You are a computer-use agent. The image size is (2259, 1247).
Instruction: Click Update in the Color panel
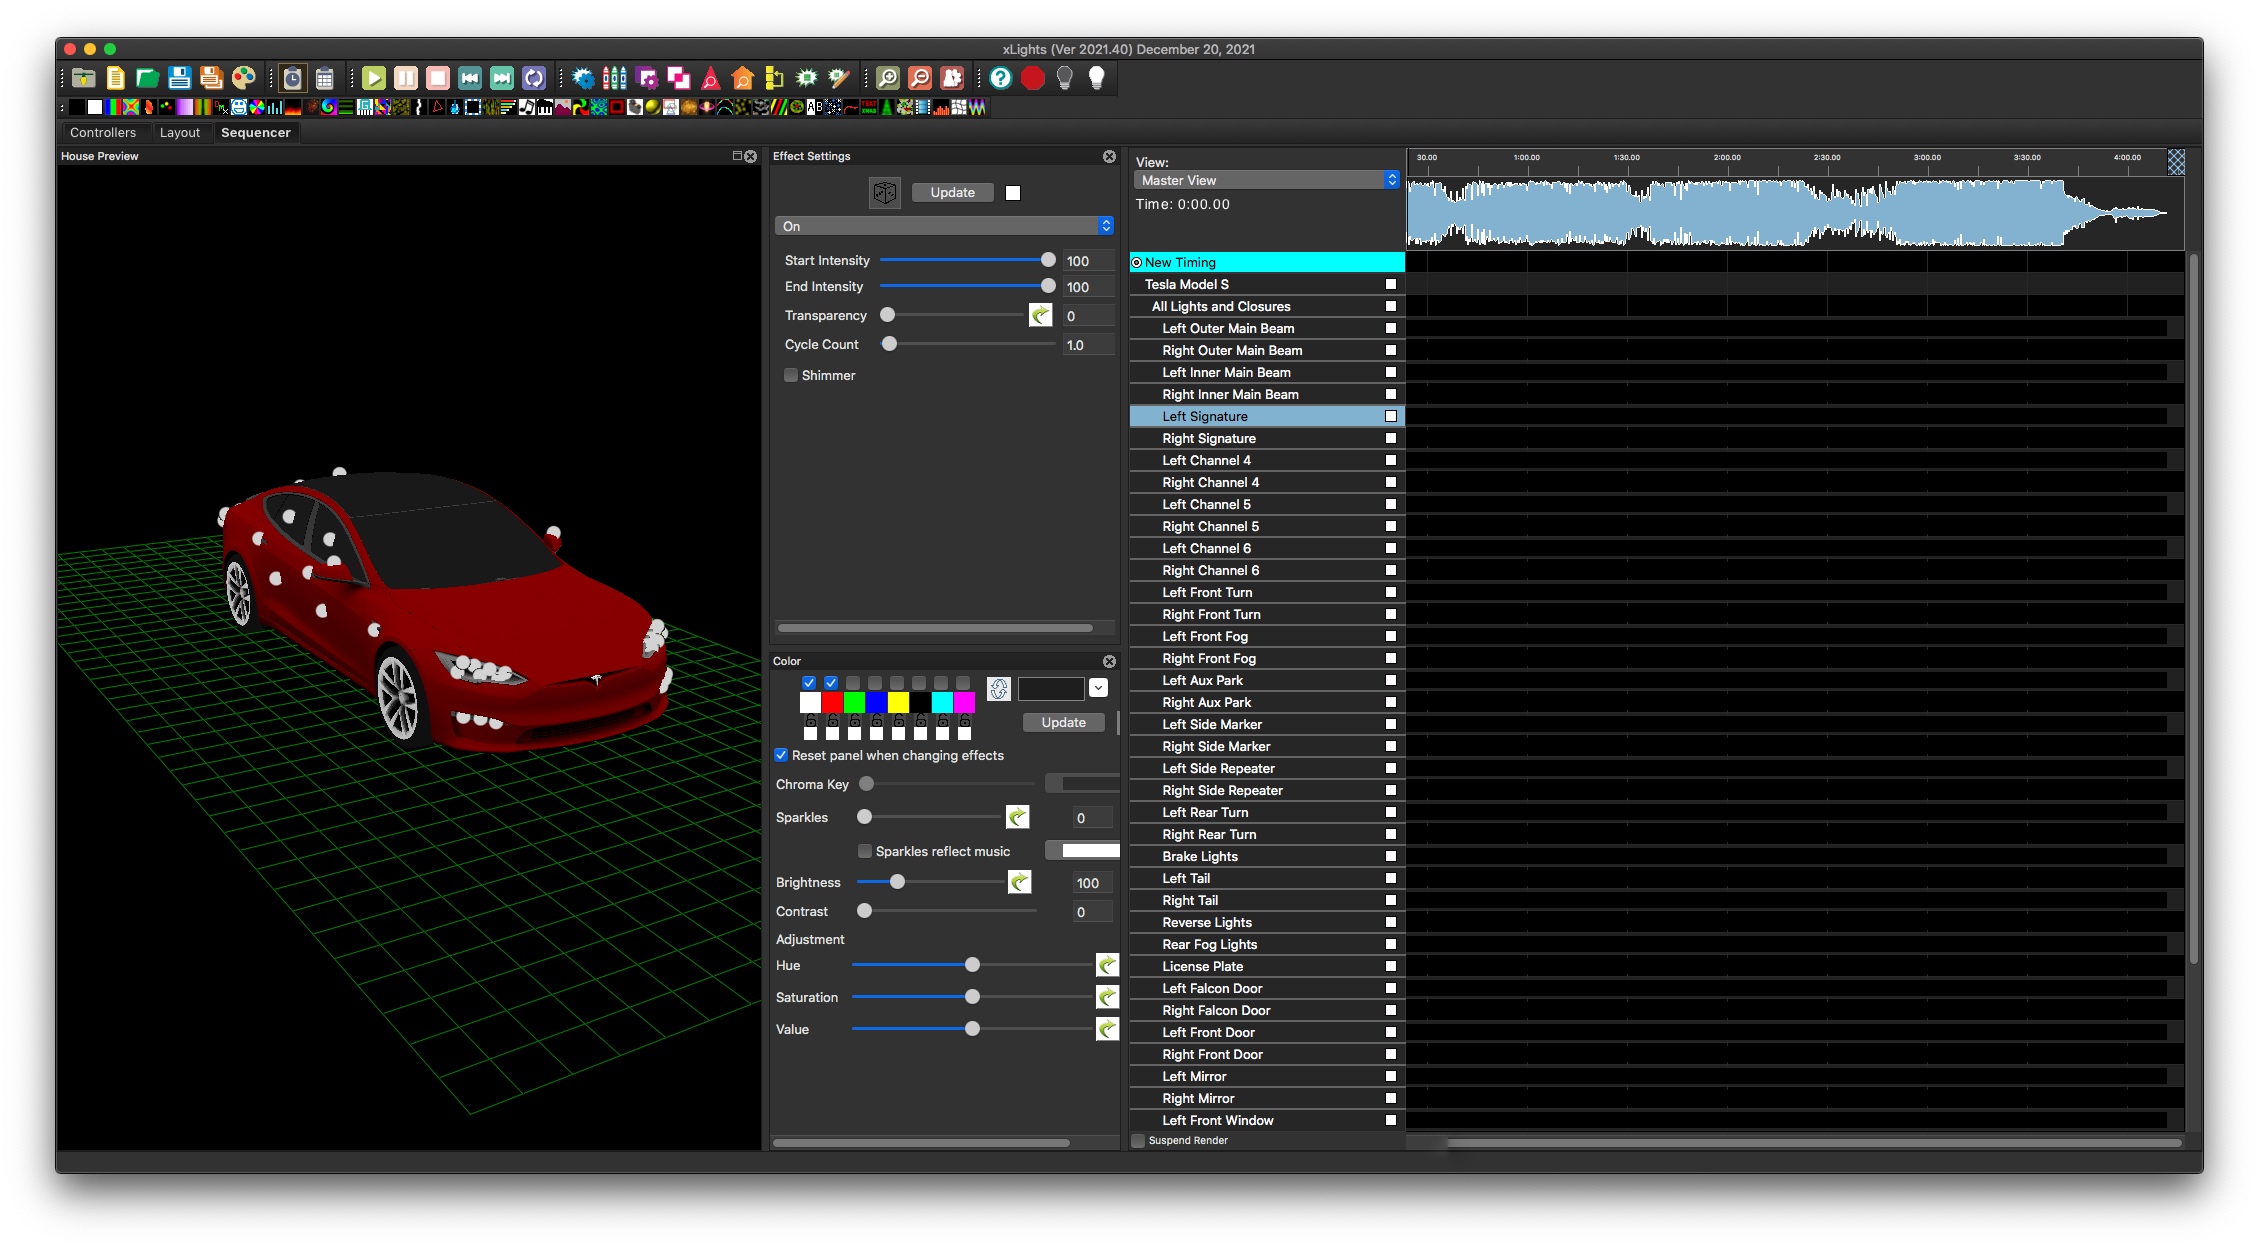[x=1063, y=723]
